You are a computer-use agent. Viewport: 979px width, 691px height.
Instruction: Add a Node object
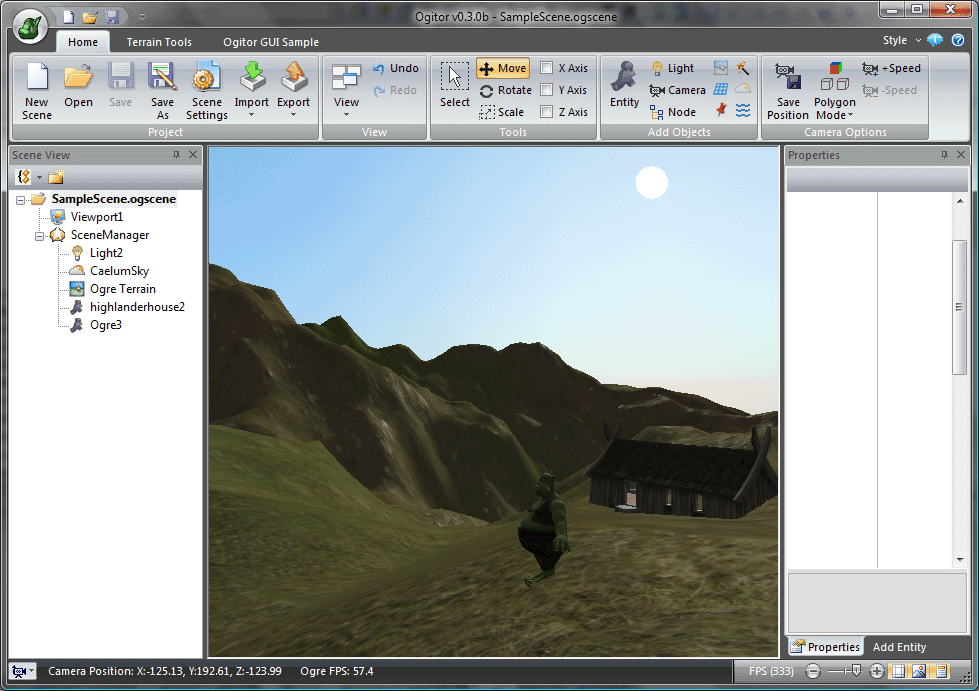[672, 112]
